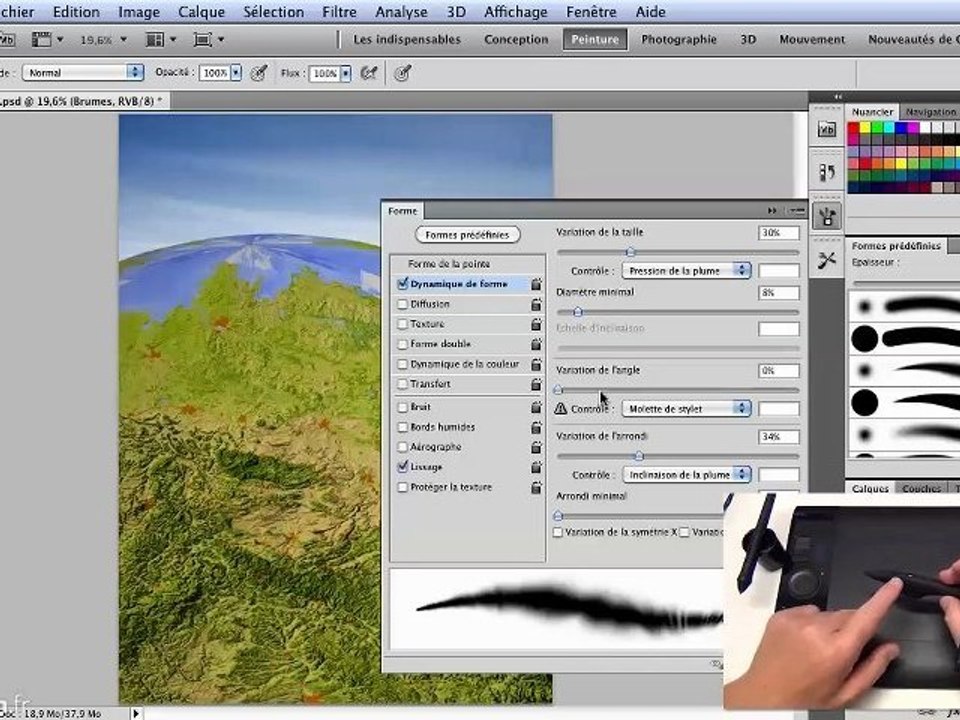Open the Normal blending mode dropdown
Viewport: 960px width, 720px height.
pyautogui.click(x=83, y=73)
